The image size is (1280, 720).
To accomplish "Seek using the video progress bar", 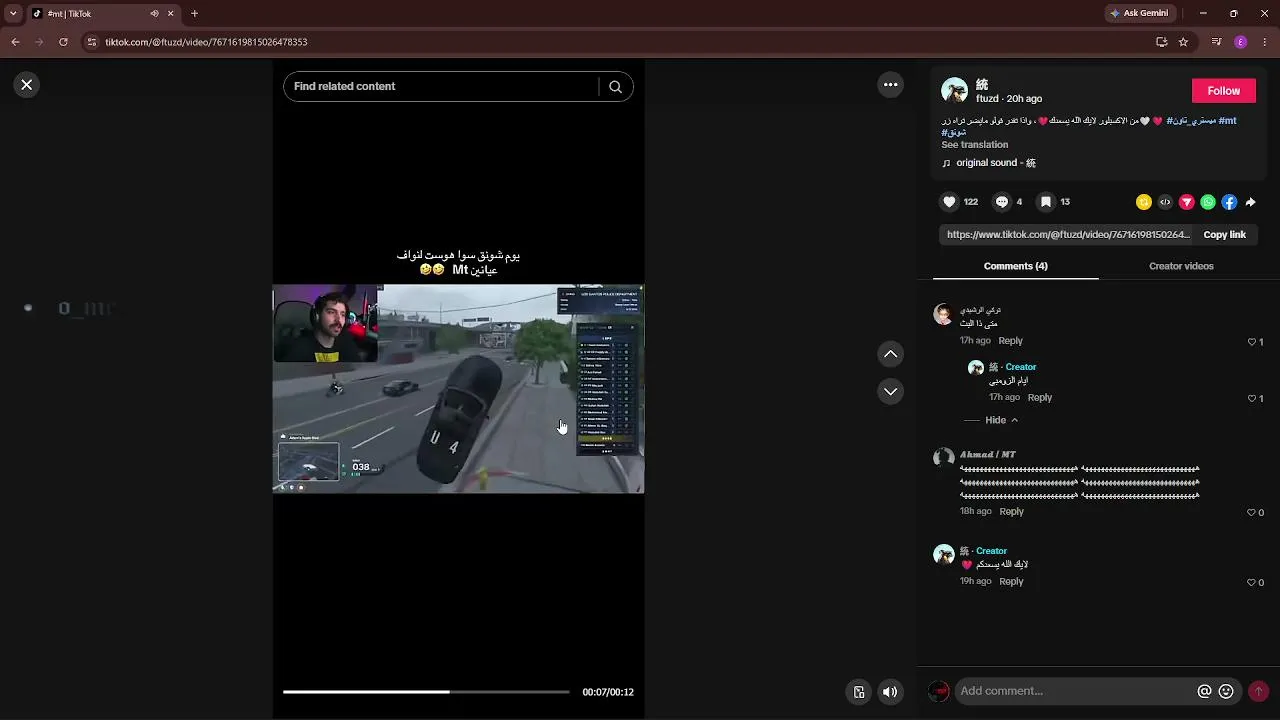I will (x=426, y=692).
